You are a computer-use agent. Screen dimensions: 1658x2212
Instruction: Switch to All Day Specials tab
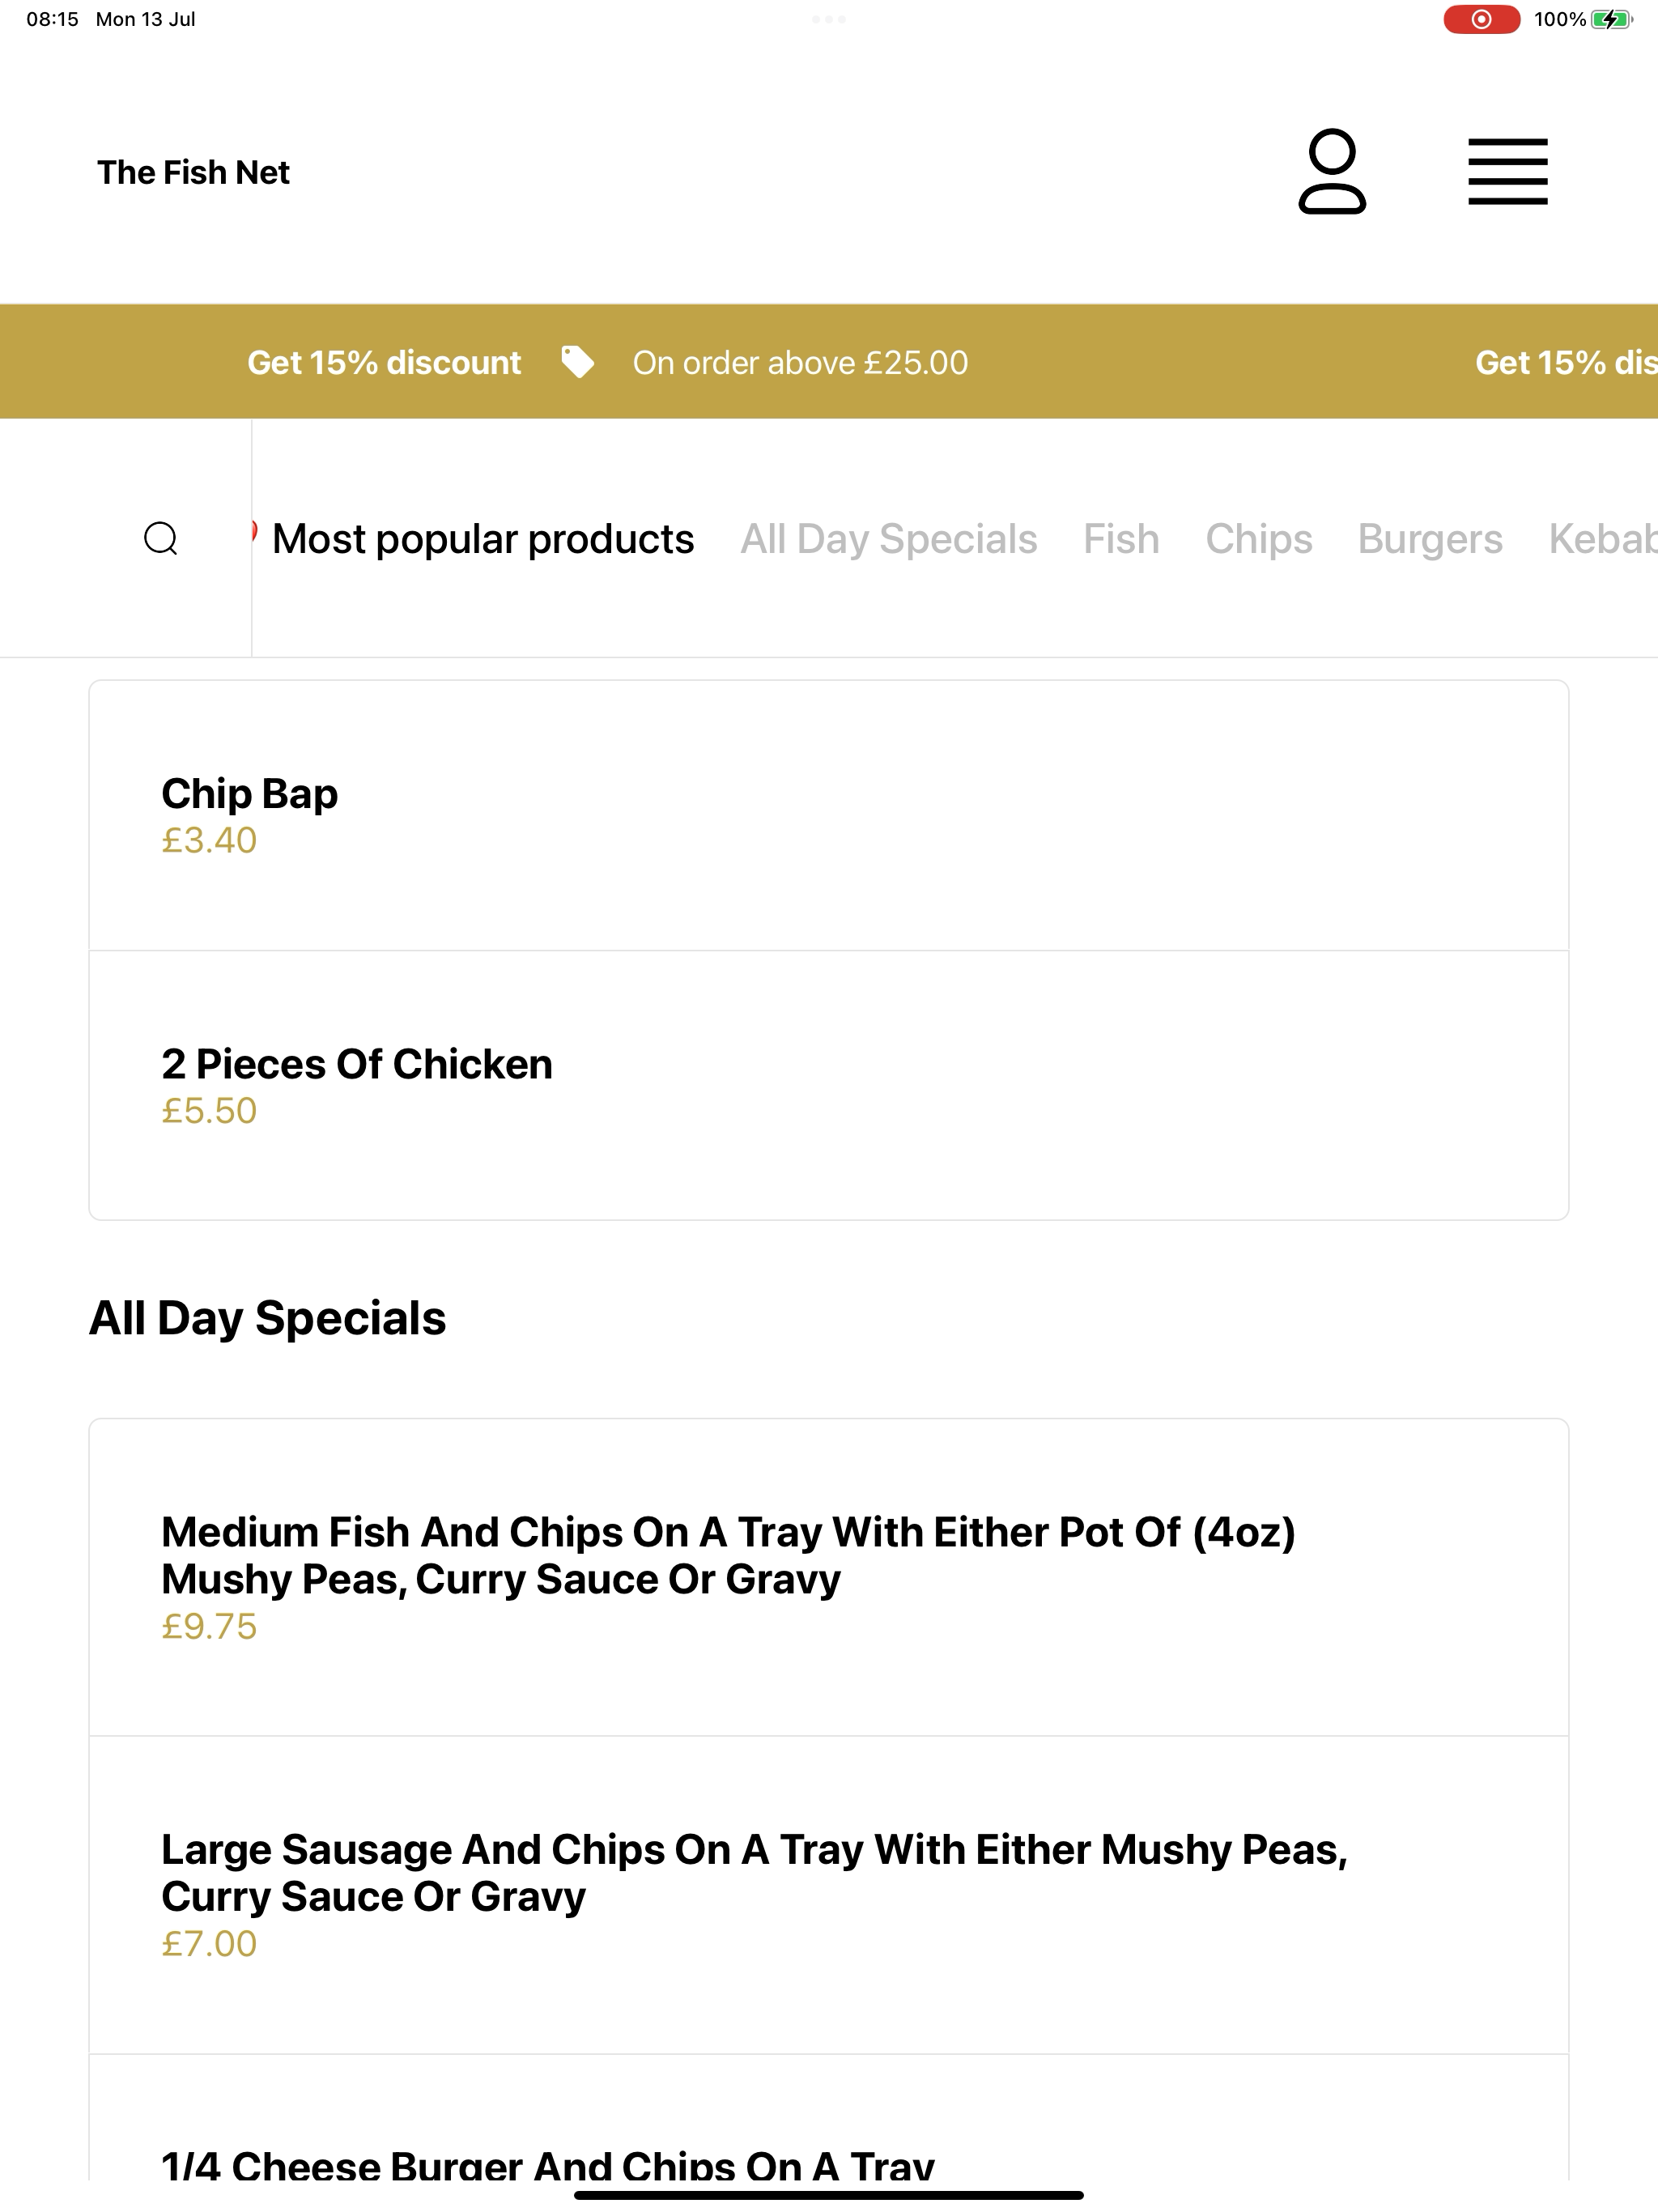coord(888,539)
